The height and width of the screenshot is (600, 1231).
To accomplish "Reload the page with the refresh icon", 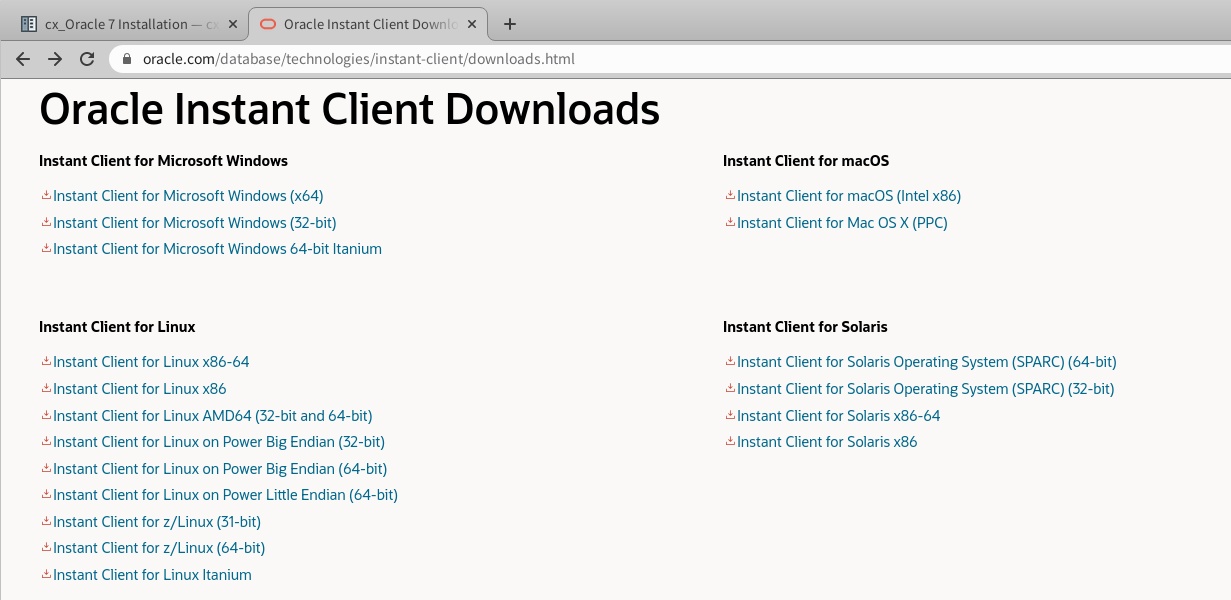I will [x=87, y=59].
